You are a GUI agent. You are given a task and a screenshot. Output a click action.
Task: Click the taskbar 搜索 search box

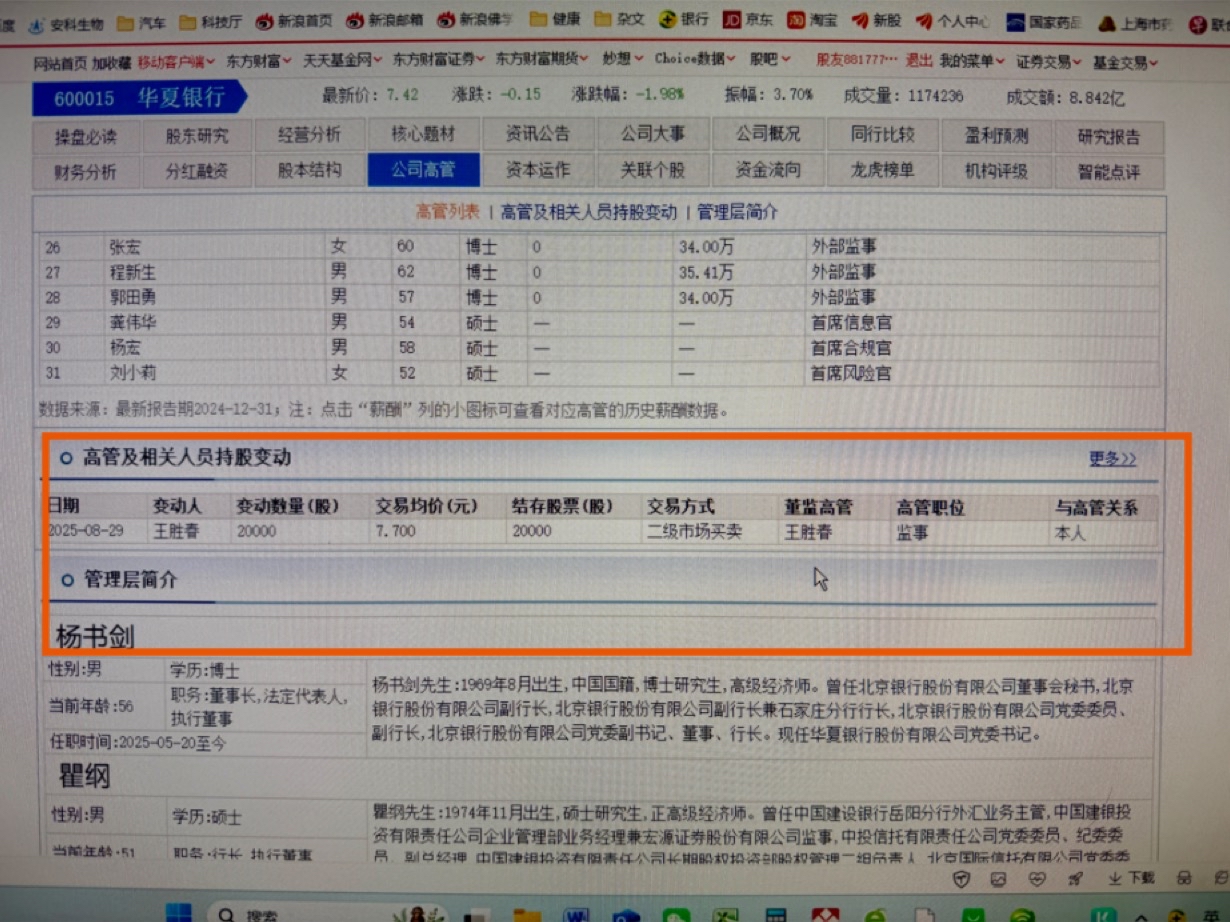click(295, 914)
